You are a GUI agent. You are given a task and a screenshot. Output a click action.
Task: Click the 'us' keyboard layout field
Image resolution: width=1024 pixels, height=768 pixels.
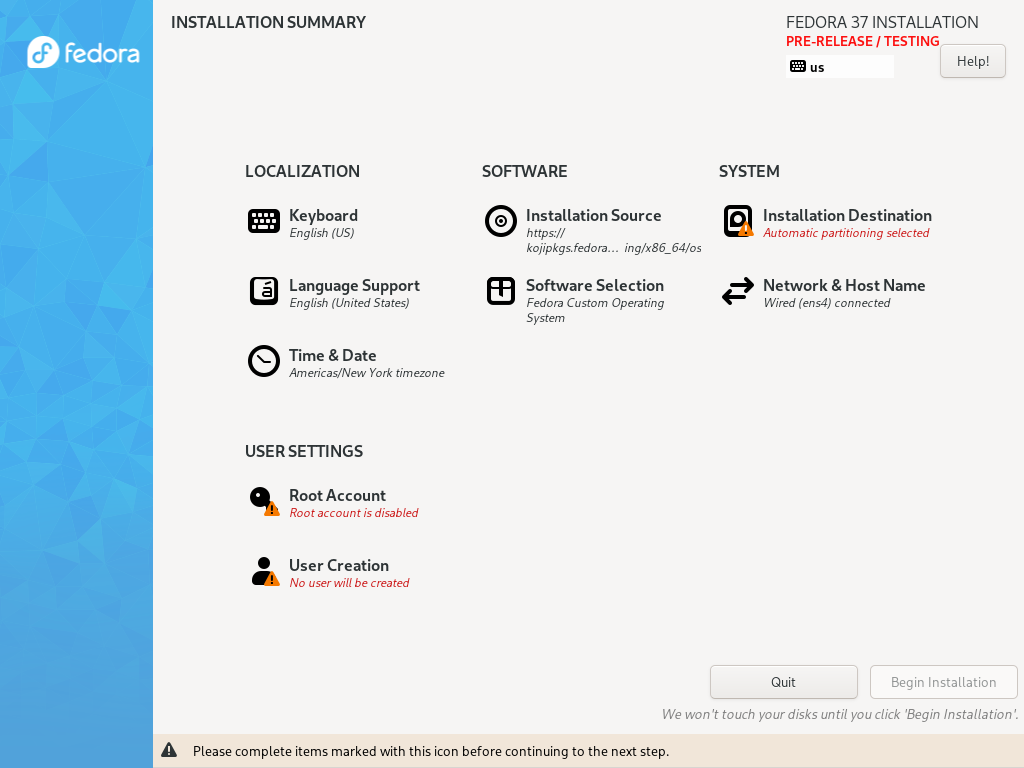pos(839,67)
